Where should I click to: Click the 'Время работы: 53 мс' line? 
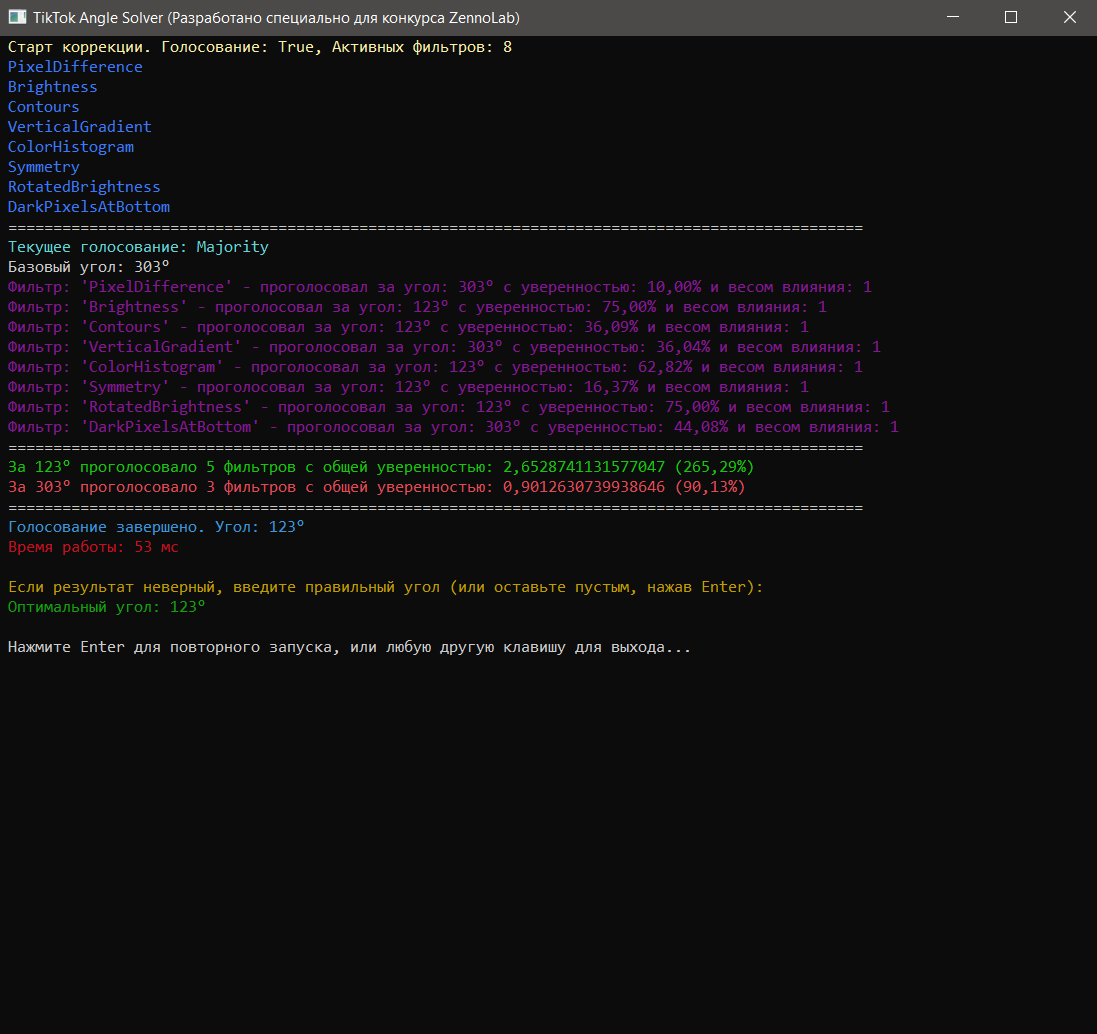93,547
